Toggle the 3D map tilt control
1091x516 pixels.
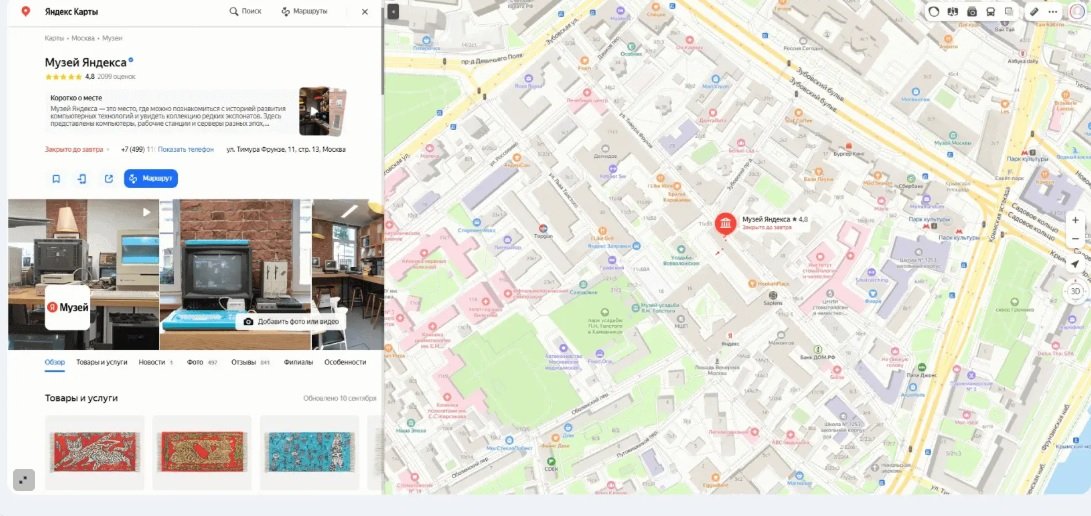point(1075,291)
